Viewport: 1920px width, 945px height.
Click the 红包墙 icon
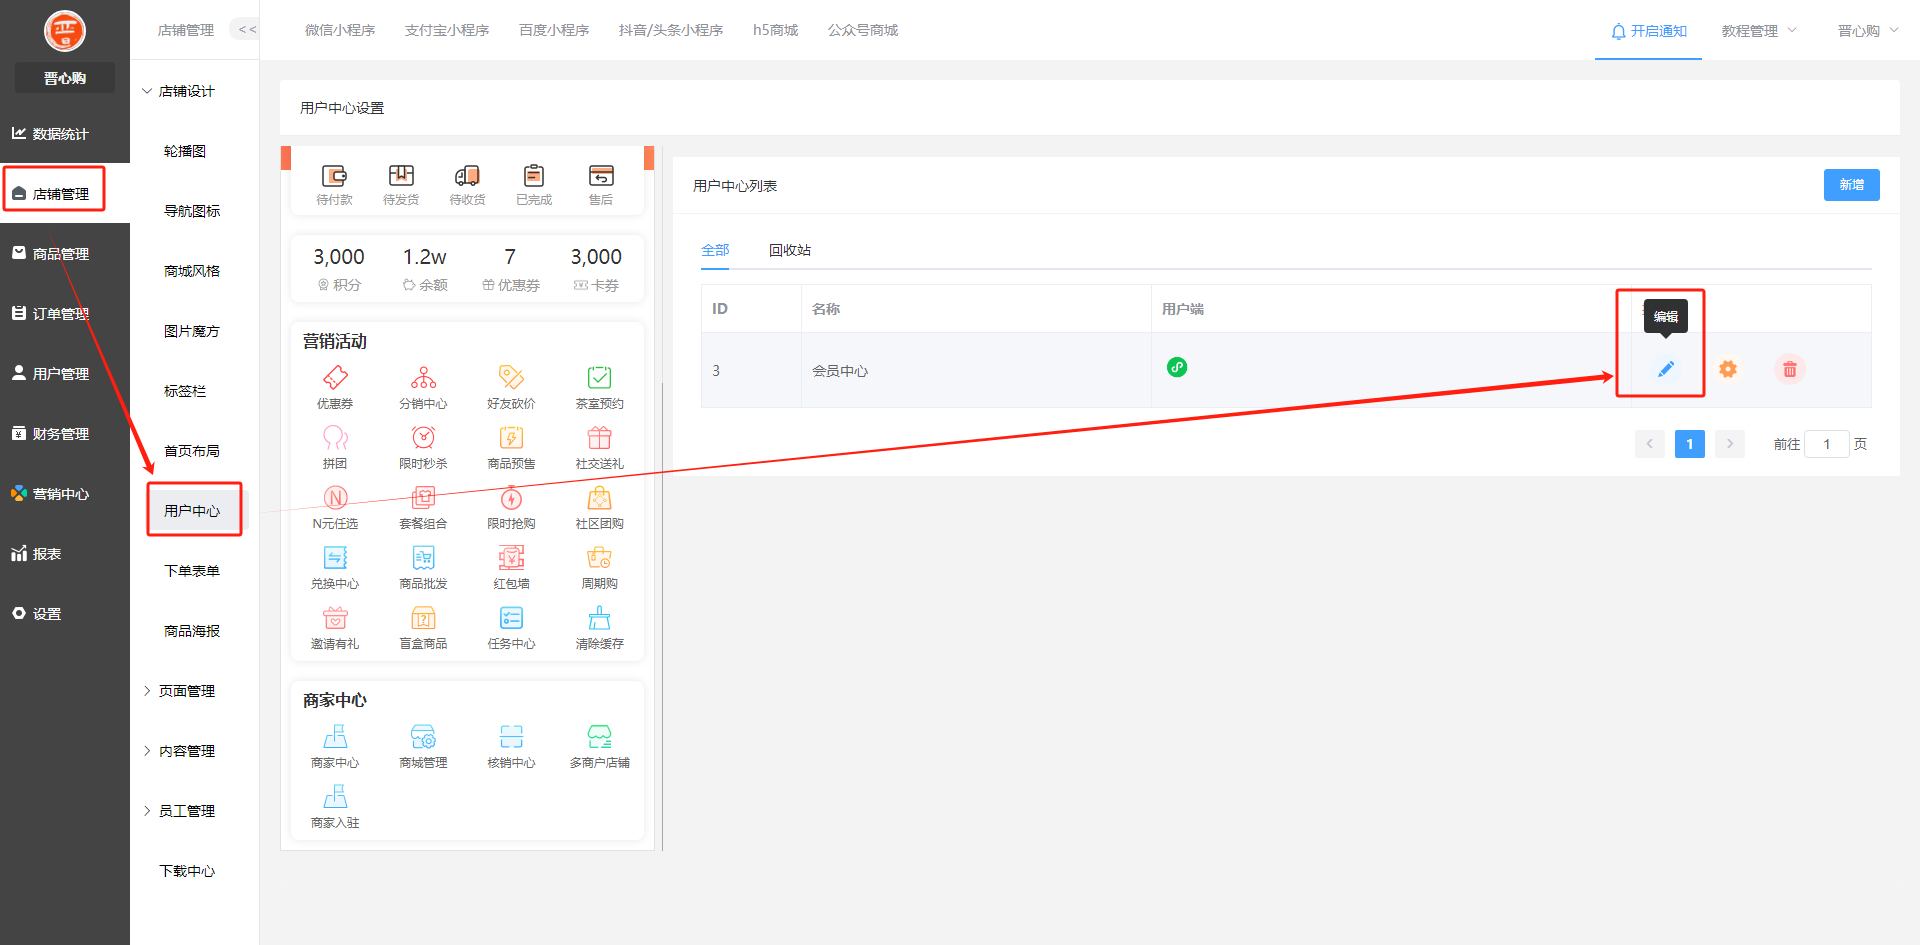click(511, 558)
